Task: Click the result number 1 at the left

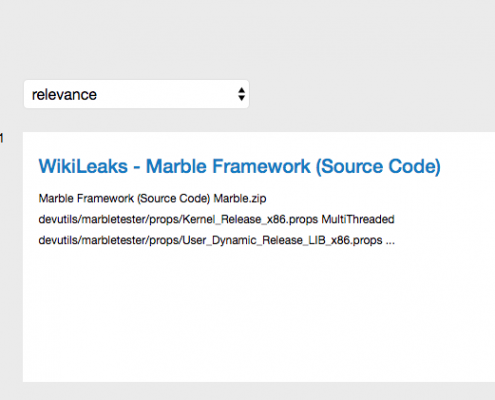Action: pyautogui.click(x=2, y=138)
